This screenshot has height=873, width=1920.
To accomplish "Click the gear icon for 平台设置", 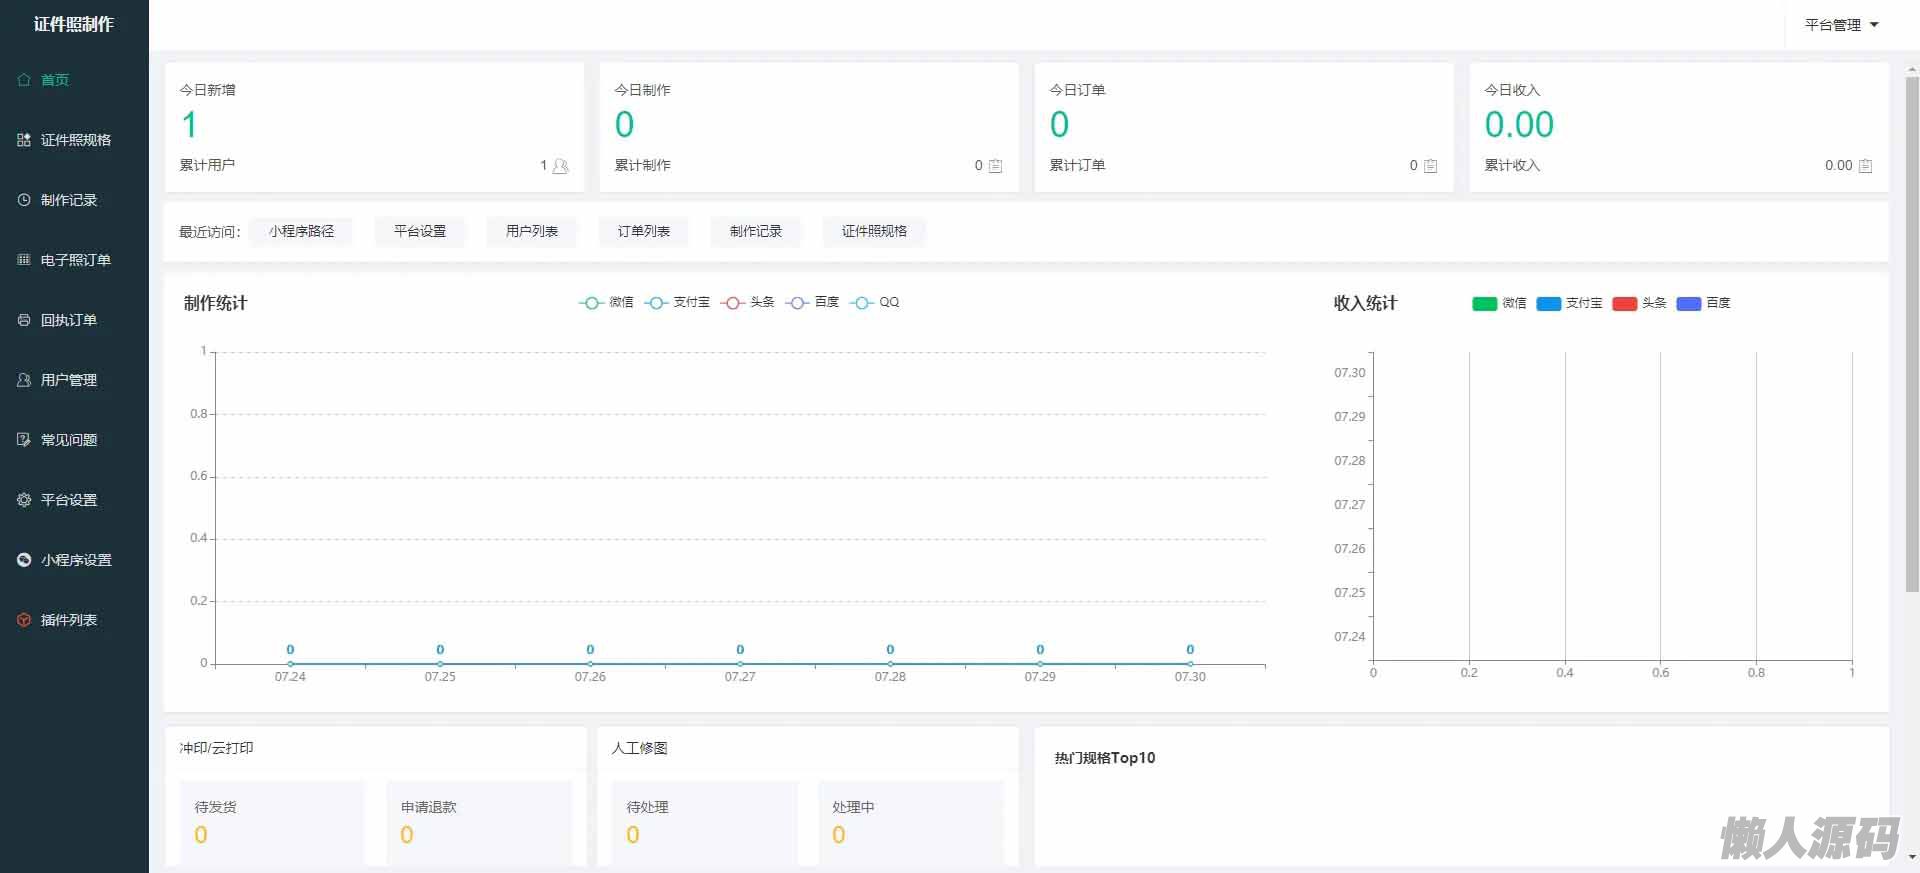I will click(x=24, y=500).
